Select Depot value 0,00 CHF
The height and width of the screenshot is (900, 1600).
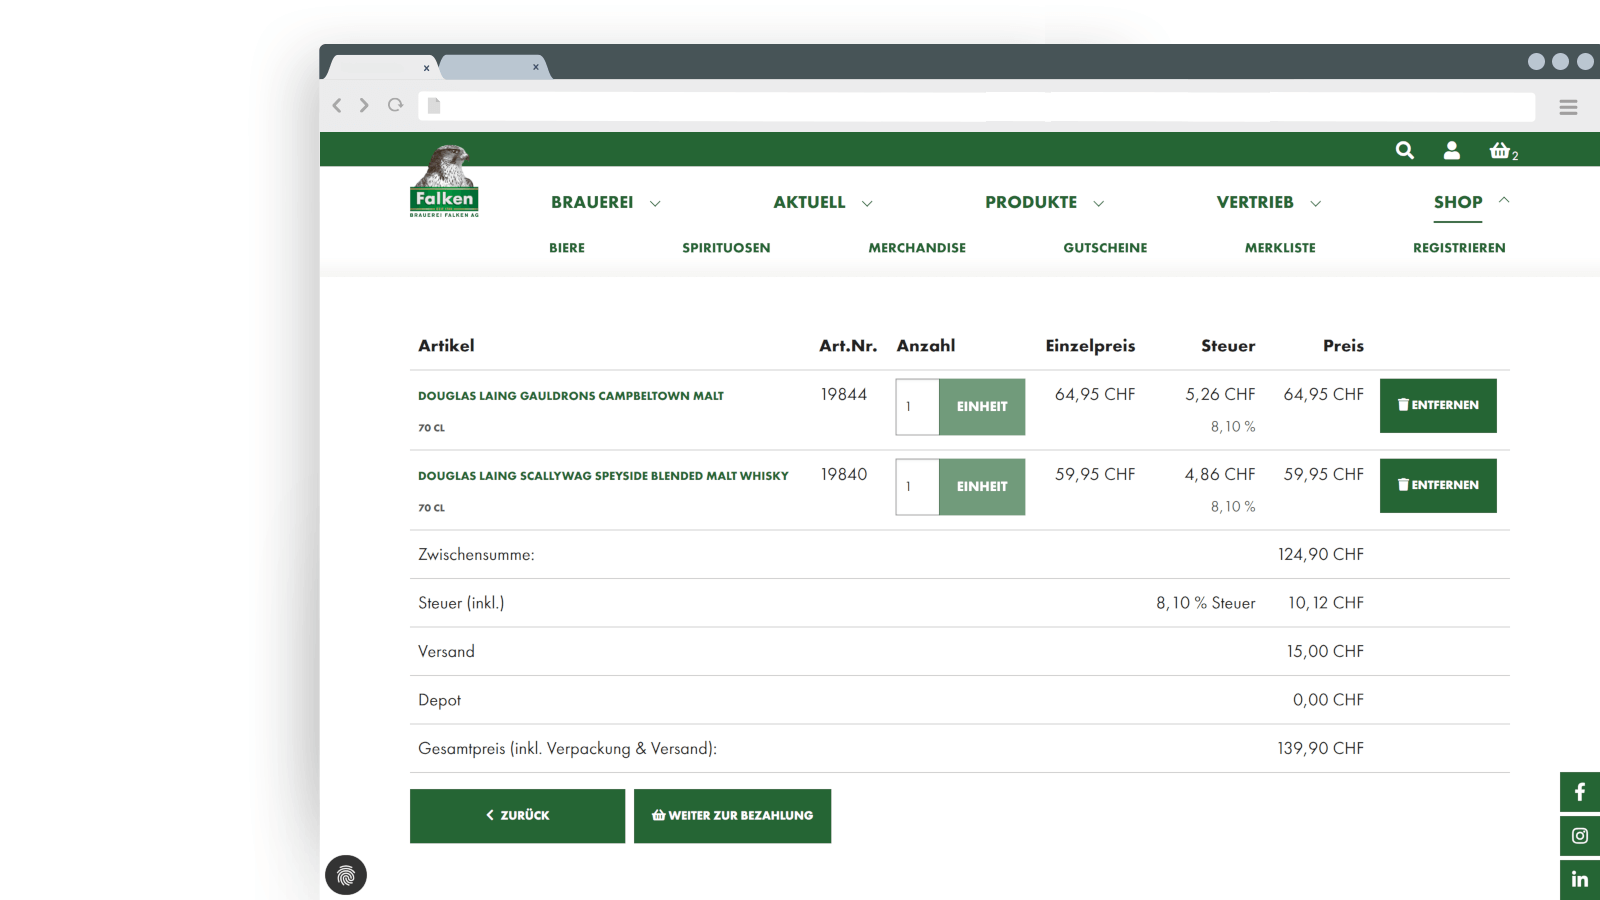[1328, 700]
